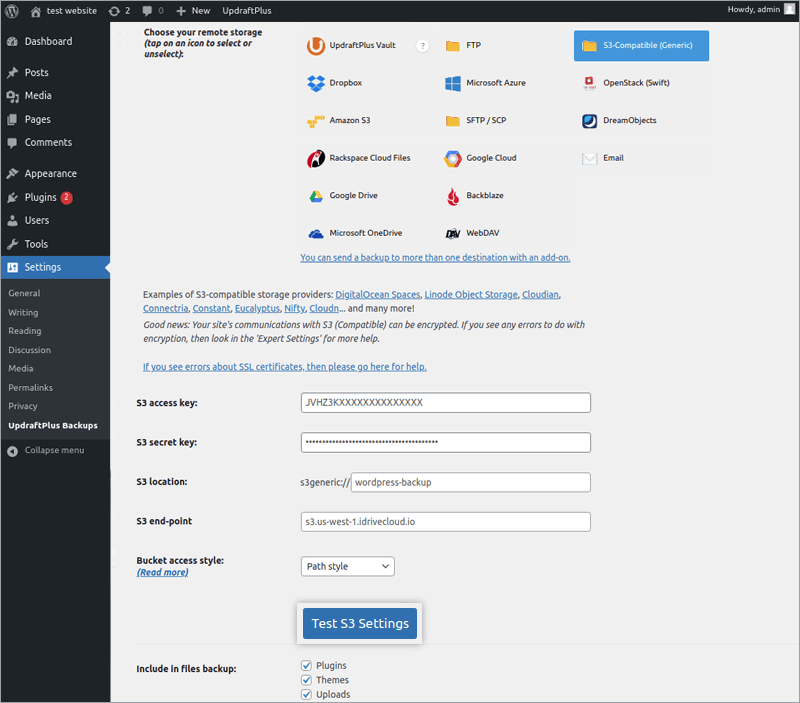
Task: Unselect the S3-Compatible (Generic) storage option
Action: 641,46
